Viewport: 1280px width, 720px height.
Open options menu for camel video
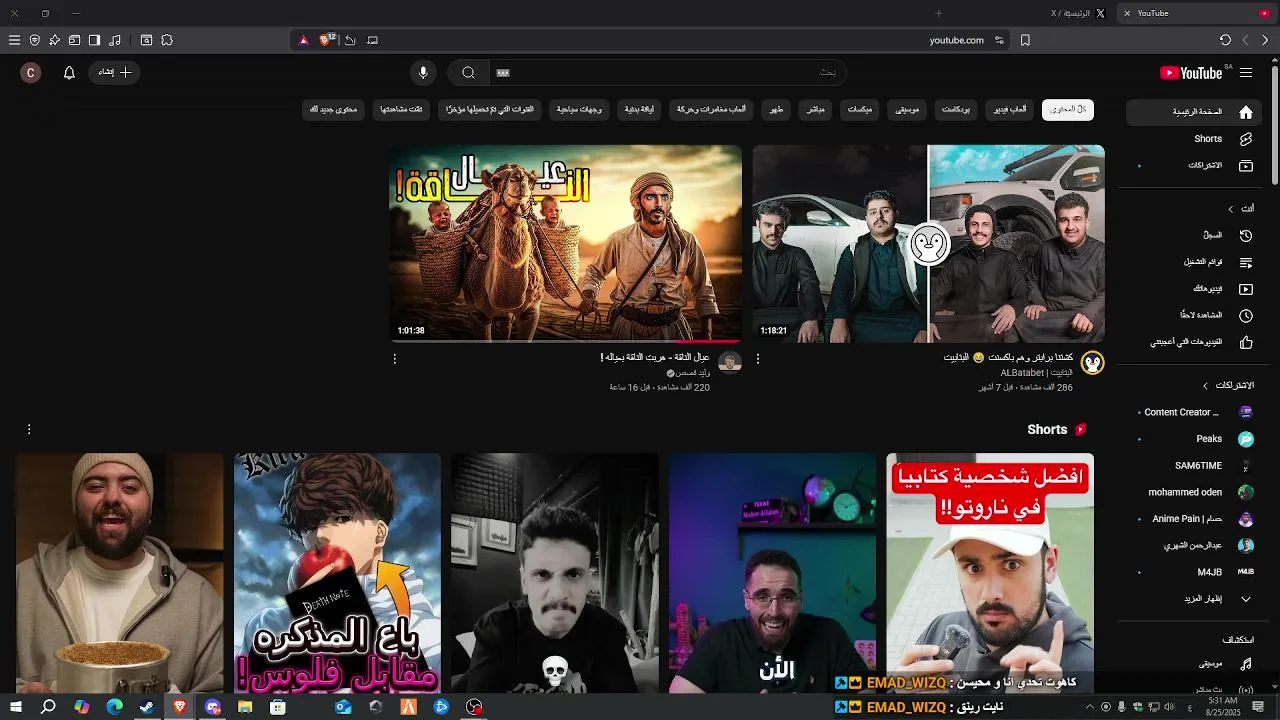[395, 358]
